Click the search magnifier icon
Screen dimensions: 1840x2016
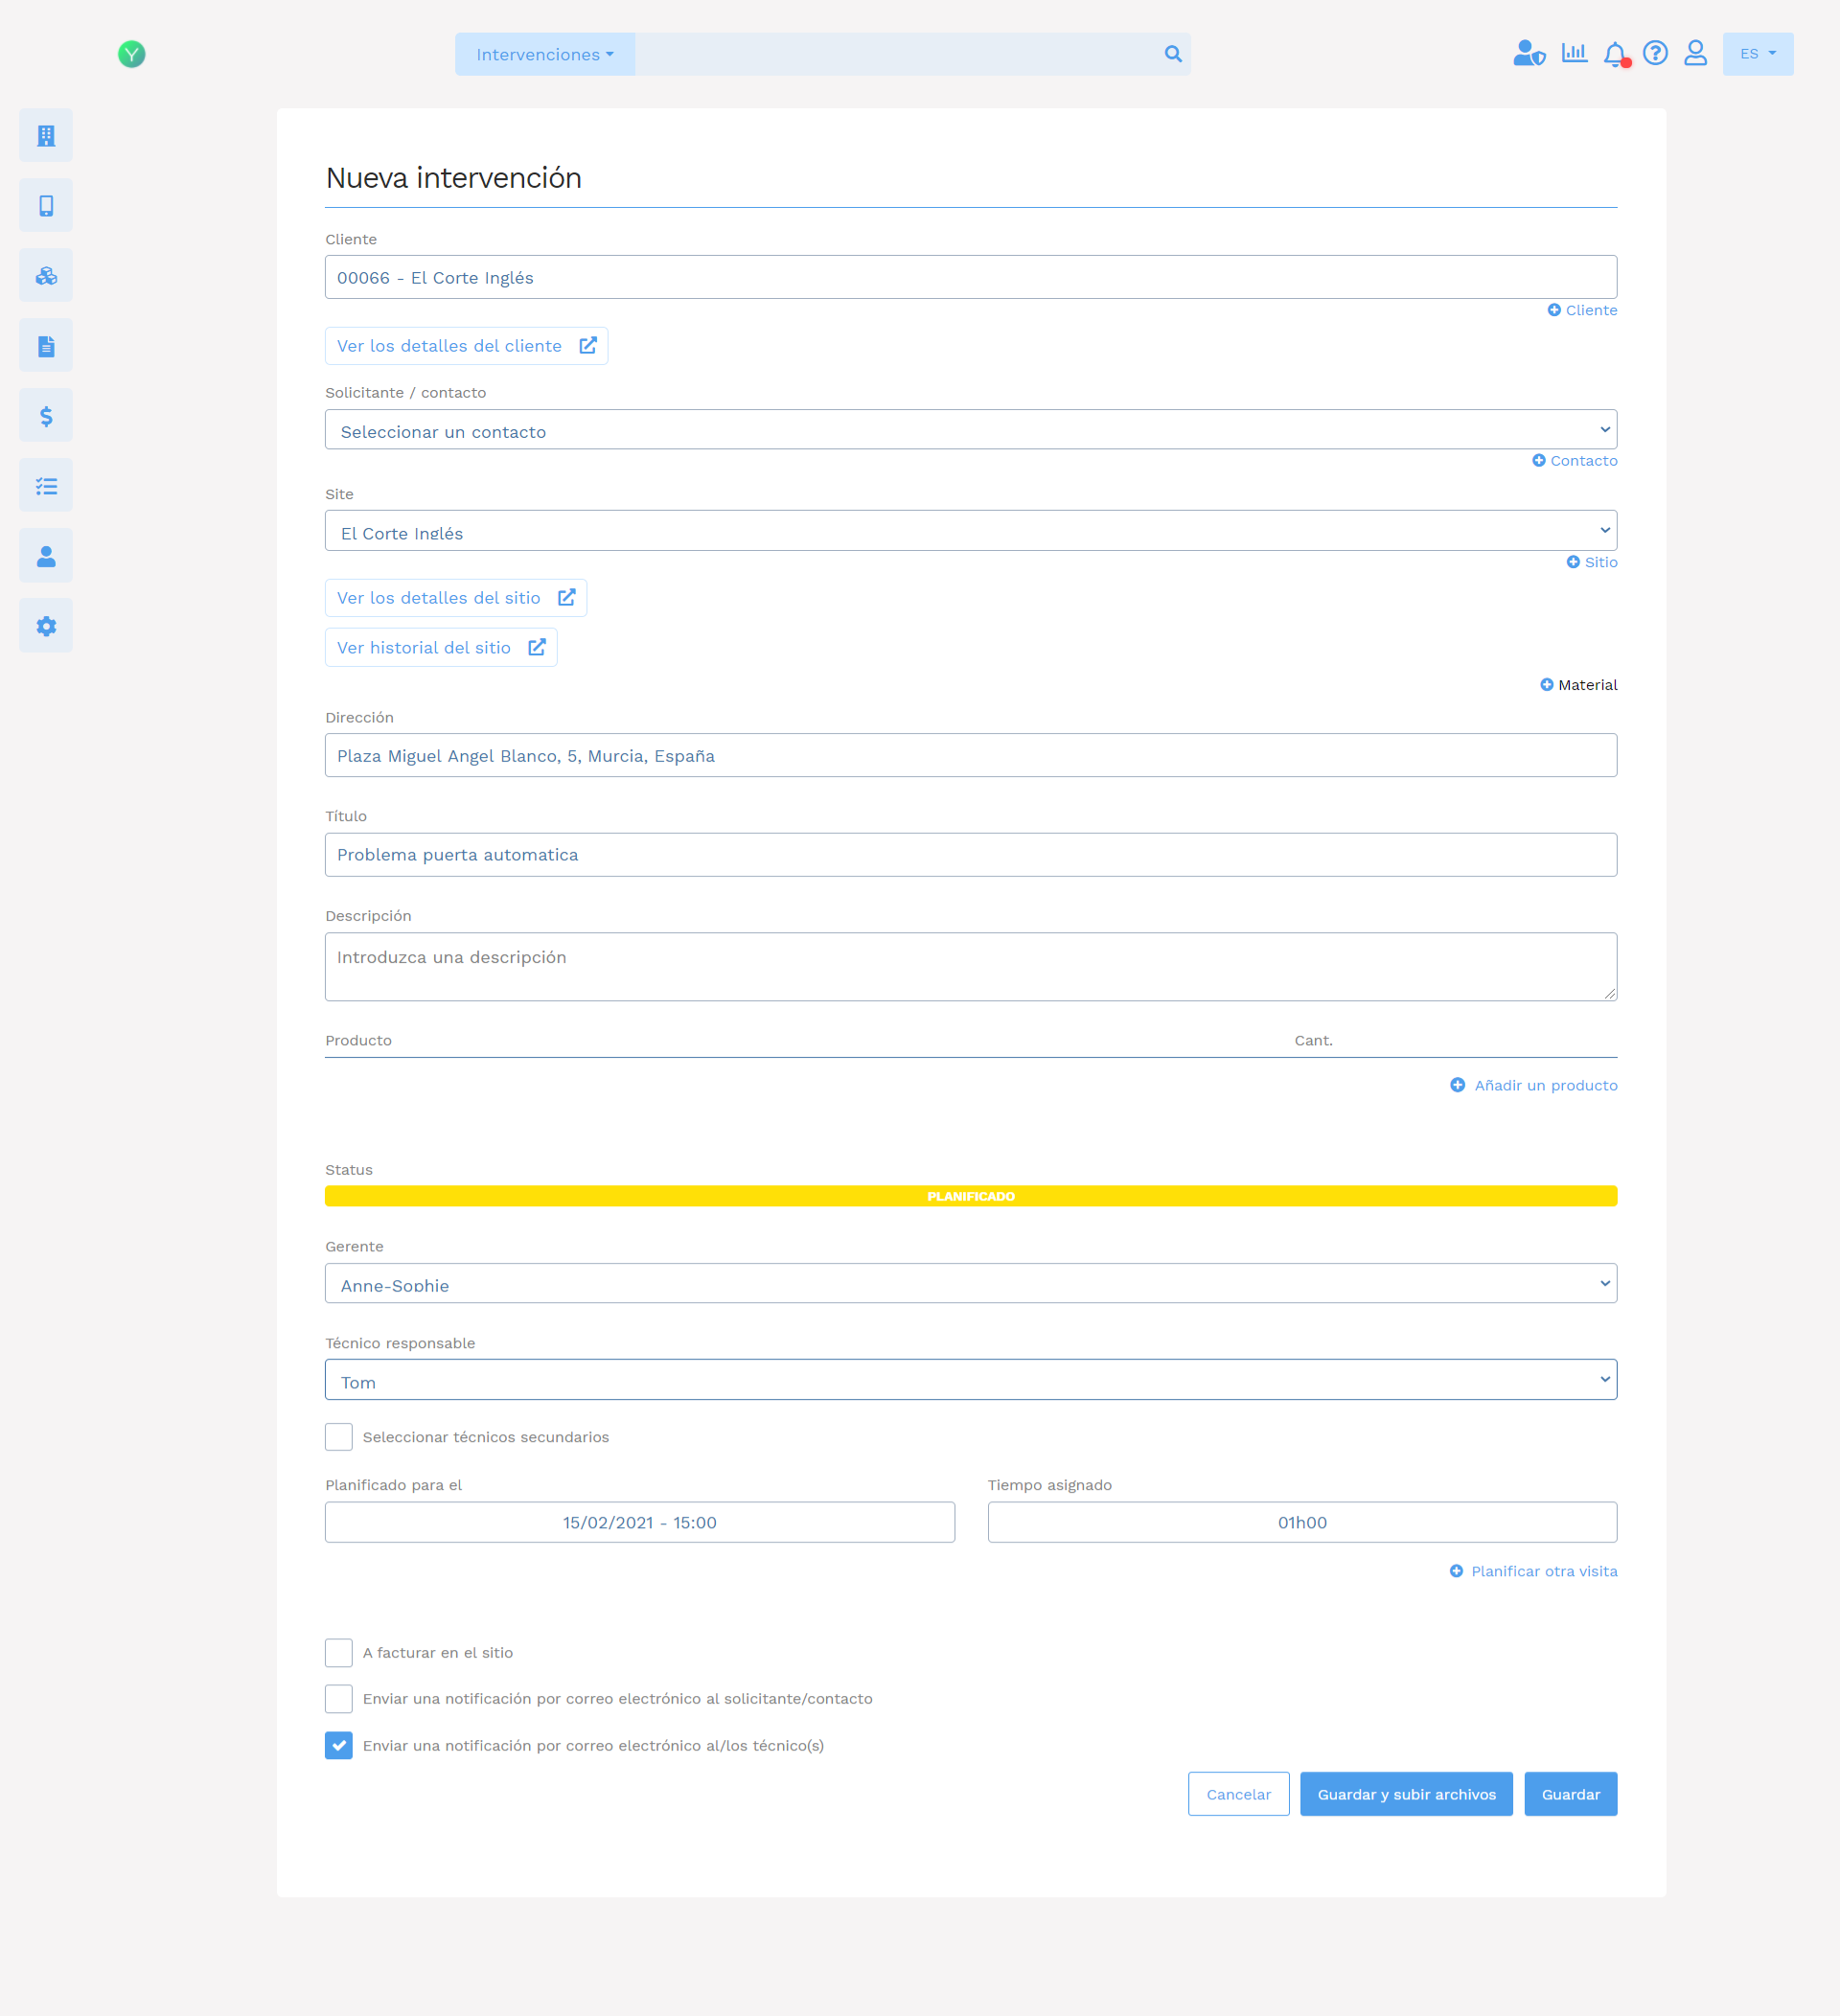click(1173, 54)
